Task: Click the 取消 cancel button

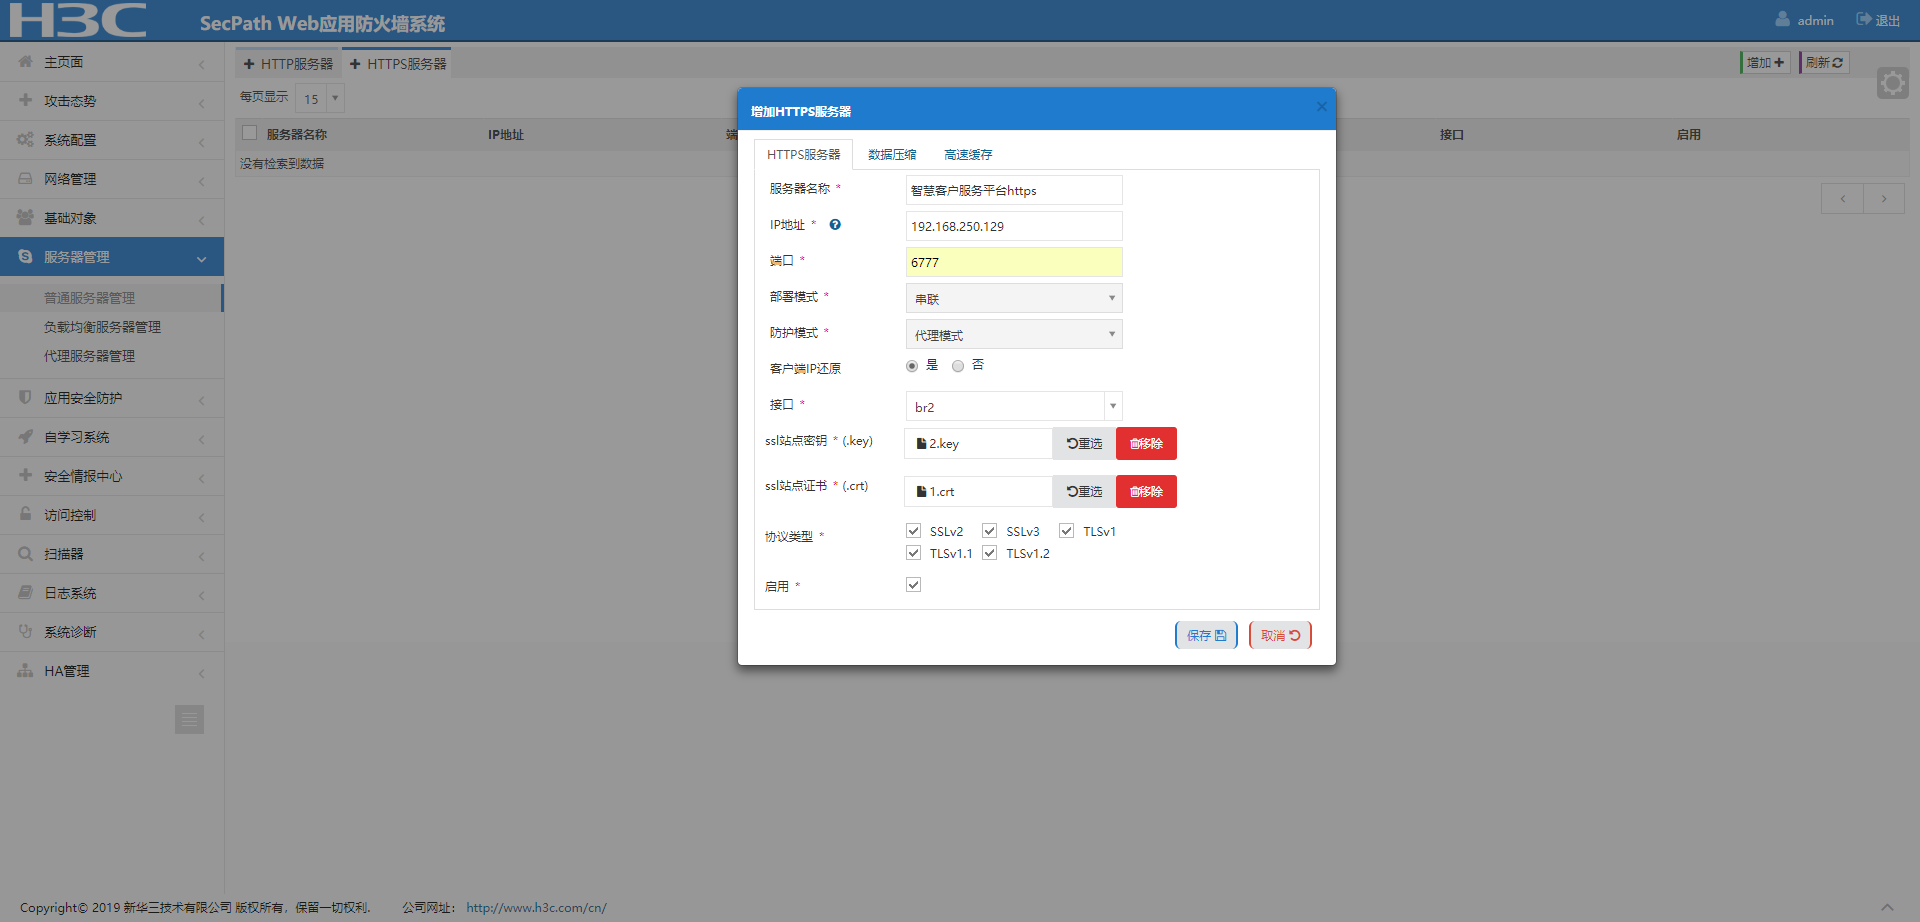Action: pyautogui.click(x=1280, y=635)
